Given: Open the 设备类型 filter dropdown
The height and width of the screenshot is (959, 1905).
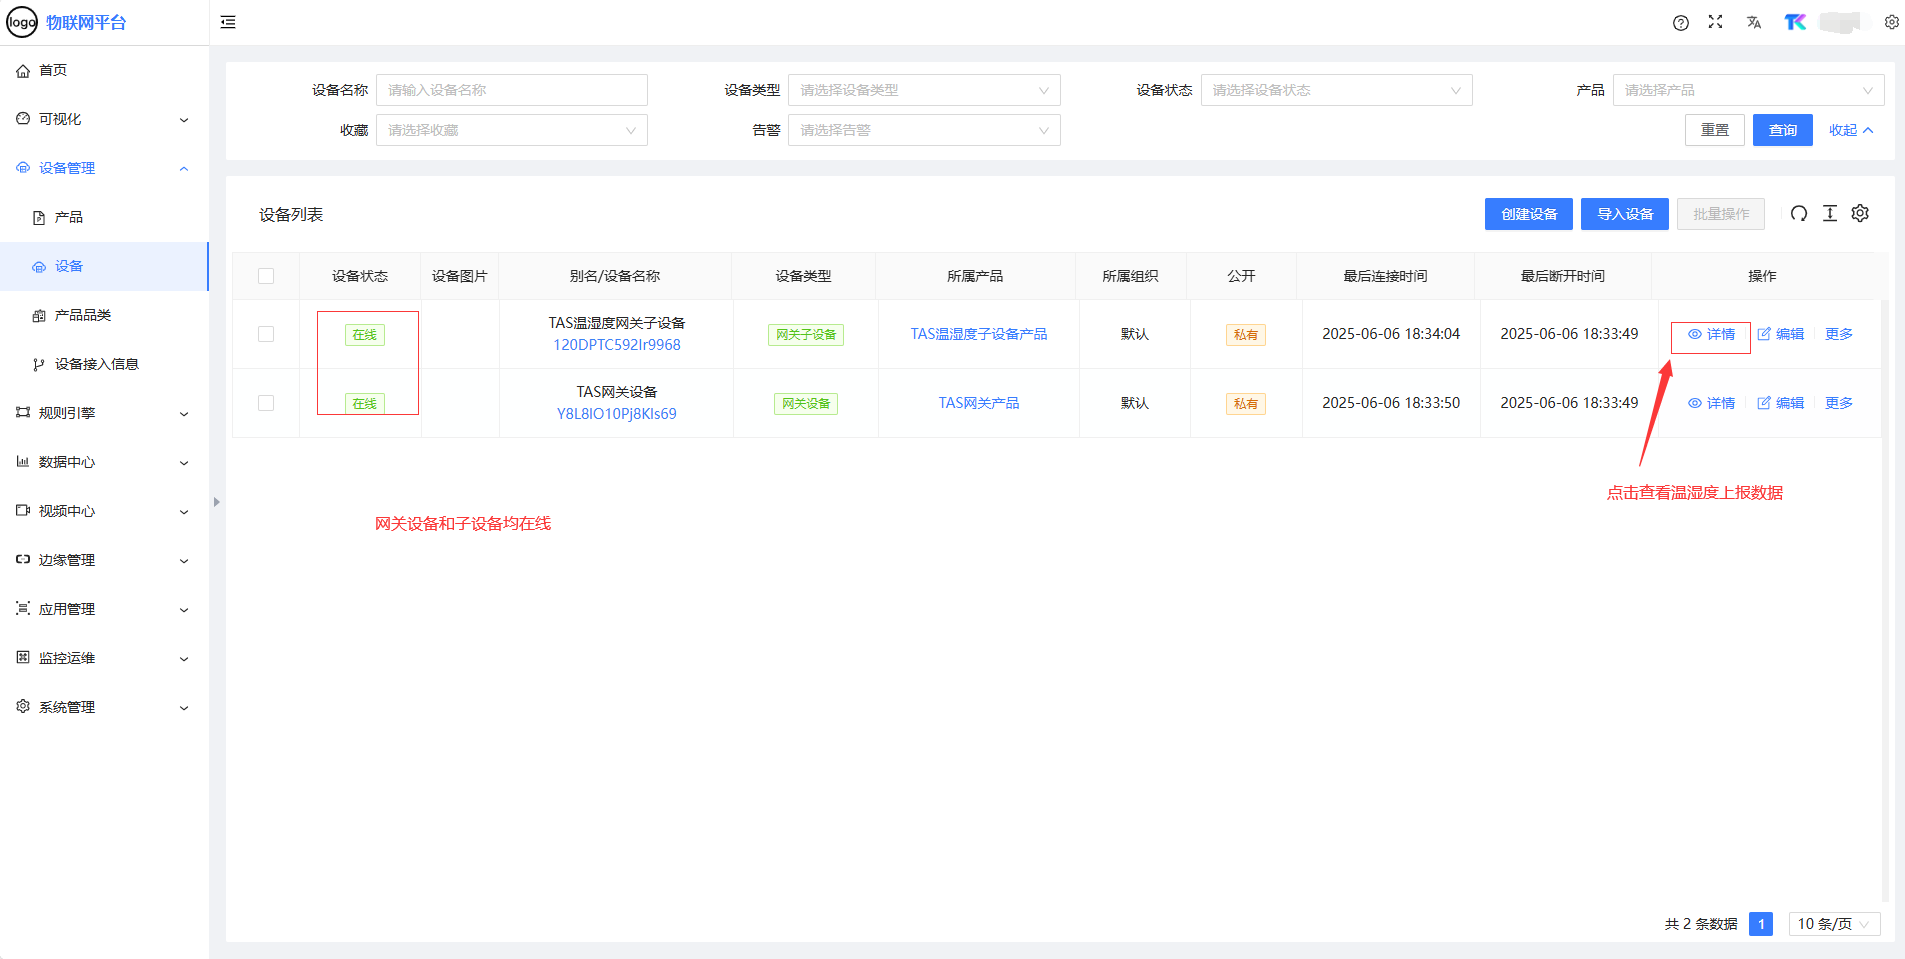Looking at the screenshot, I should (x=923, y=90).
